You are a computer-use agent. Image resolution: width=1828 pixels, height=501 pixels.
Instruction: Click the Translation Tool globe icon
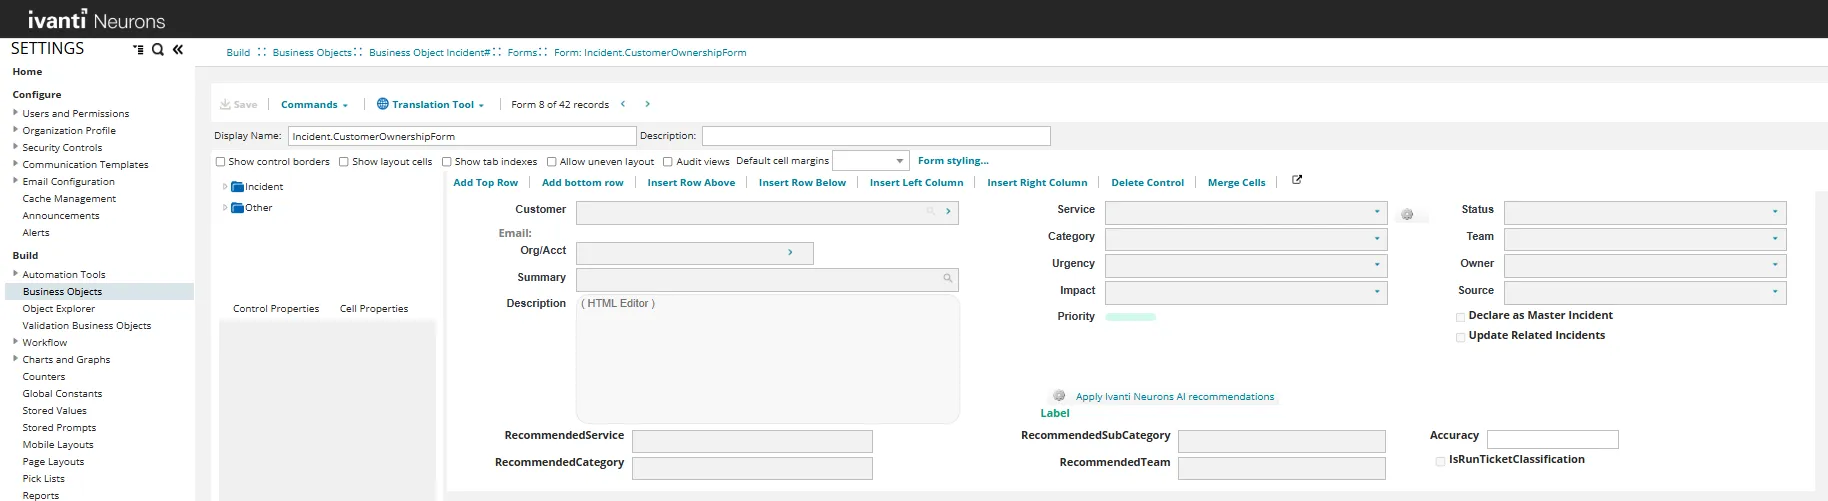tap(382, 104)
